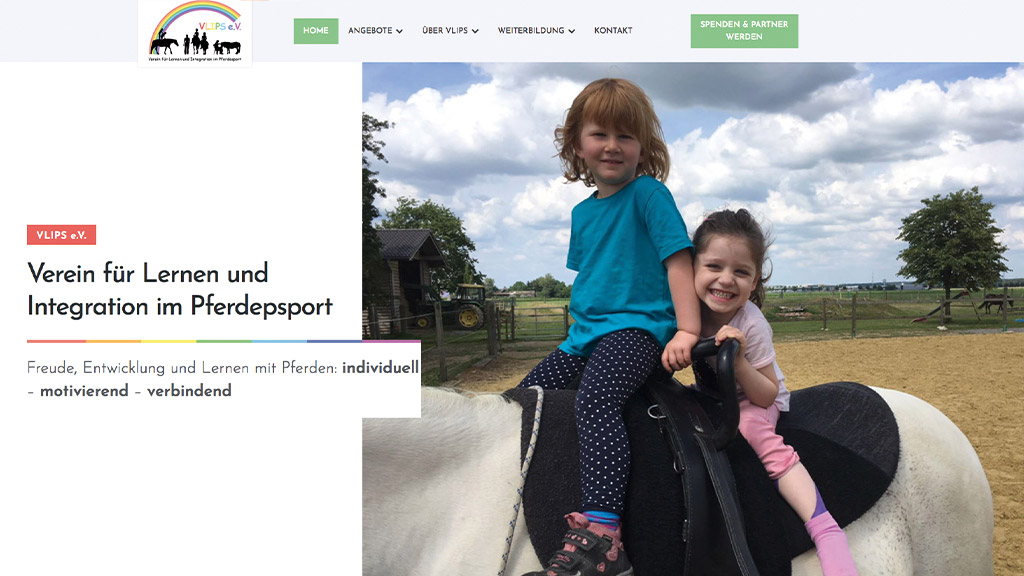Click the Freude, Entwicklung und Lernen tagline
Screen dimensions: 1024x576
[223, 379]
